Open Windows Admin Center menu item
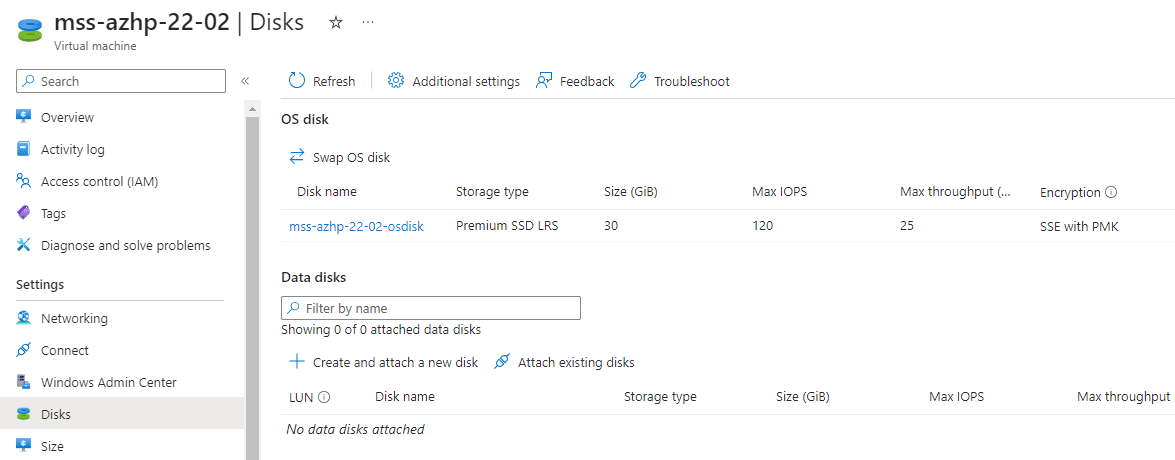This screenshot has height=460, width=1175. pyautogui.click(x=109, y=382)
